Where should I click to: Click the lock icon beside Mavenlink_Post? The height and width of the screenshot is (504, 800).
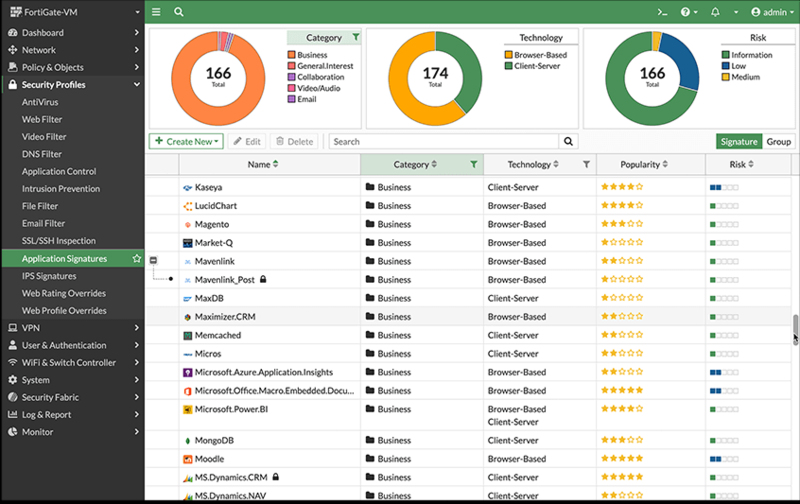(x=263, y=279)
